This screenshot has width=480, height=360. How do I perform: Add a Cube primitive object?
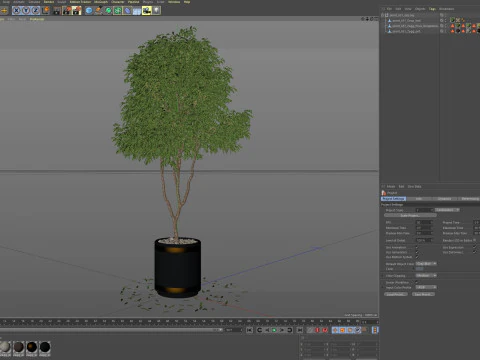pyautogui.click(x=89, y=11)
